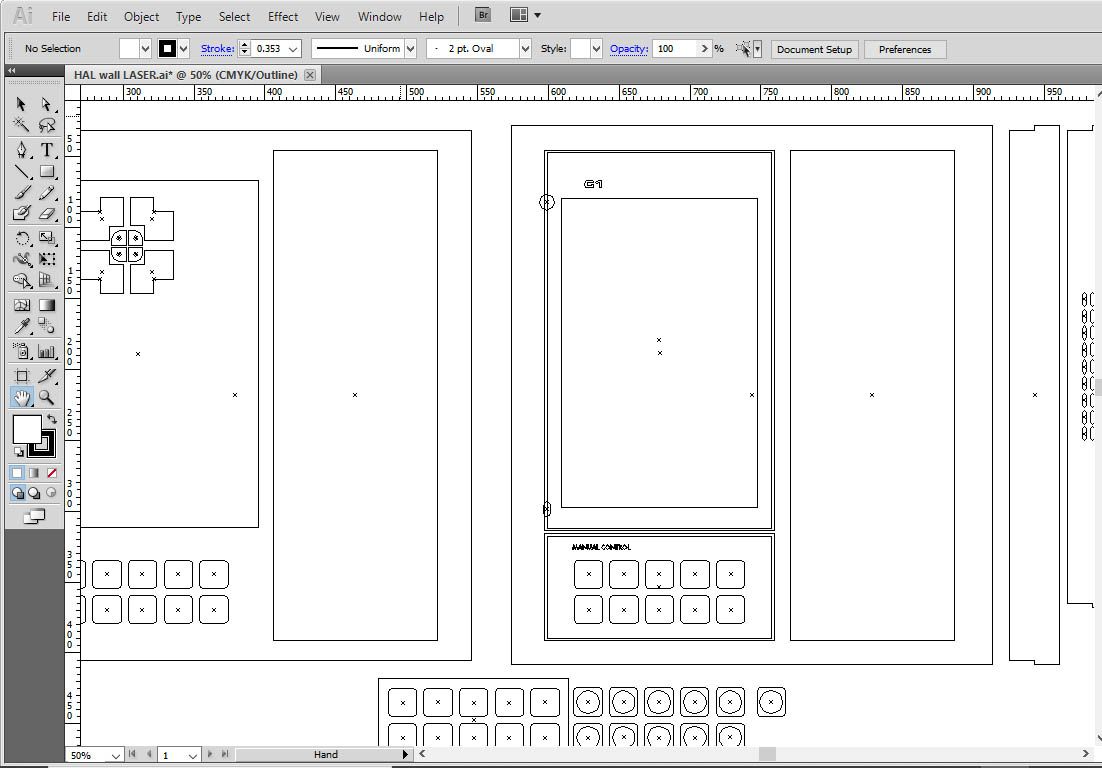Viewport: 1102px width, 768px height.
Task: Open Preferences from the control bar
Action: 905,49
